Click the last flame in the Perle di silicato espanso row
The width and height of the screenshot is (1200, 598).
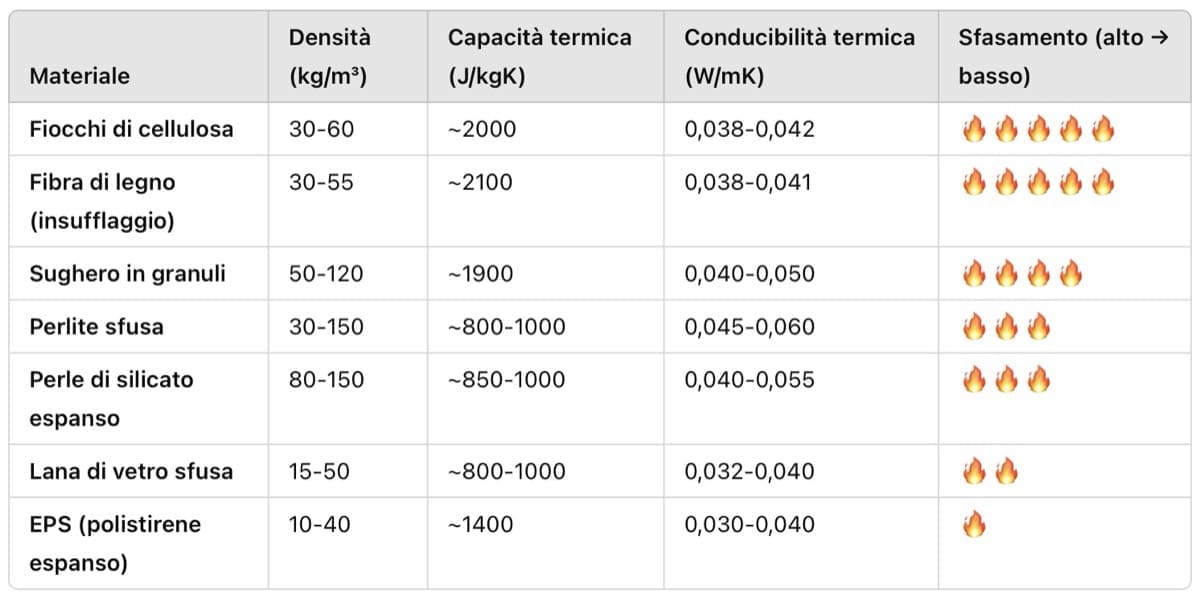[1038, 380]
